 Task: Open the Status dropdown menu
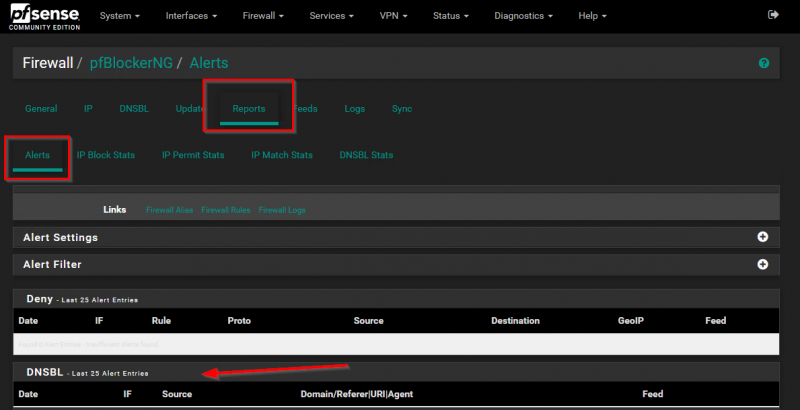451,16
